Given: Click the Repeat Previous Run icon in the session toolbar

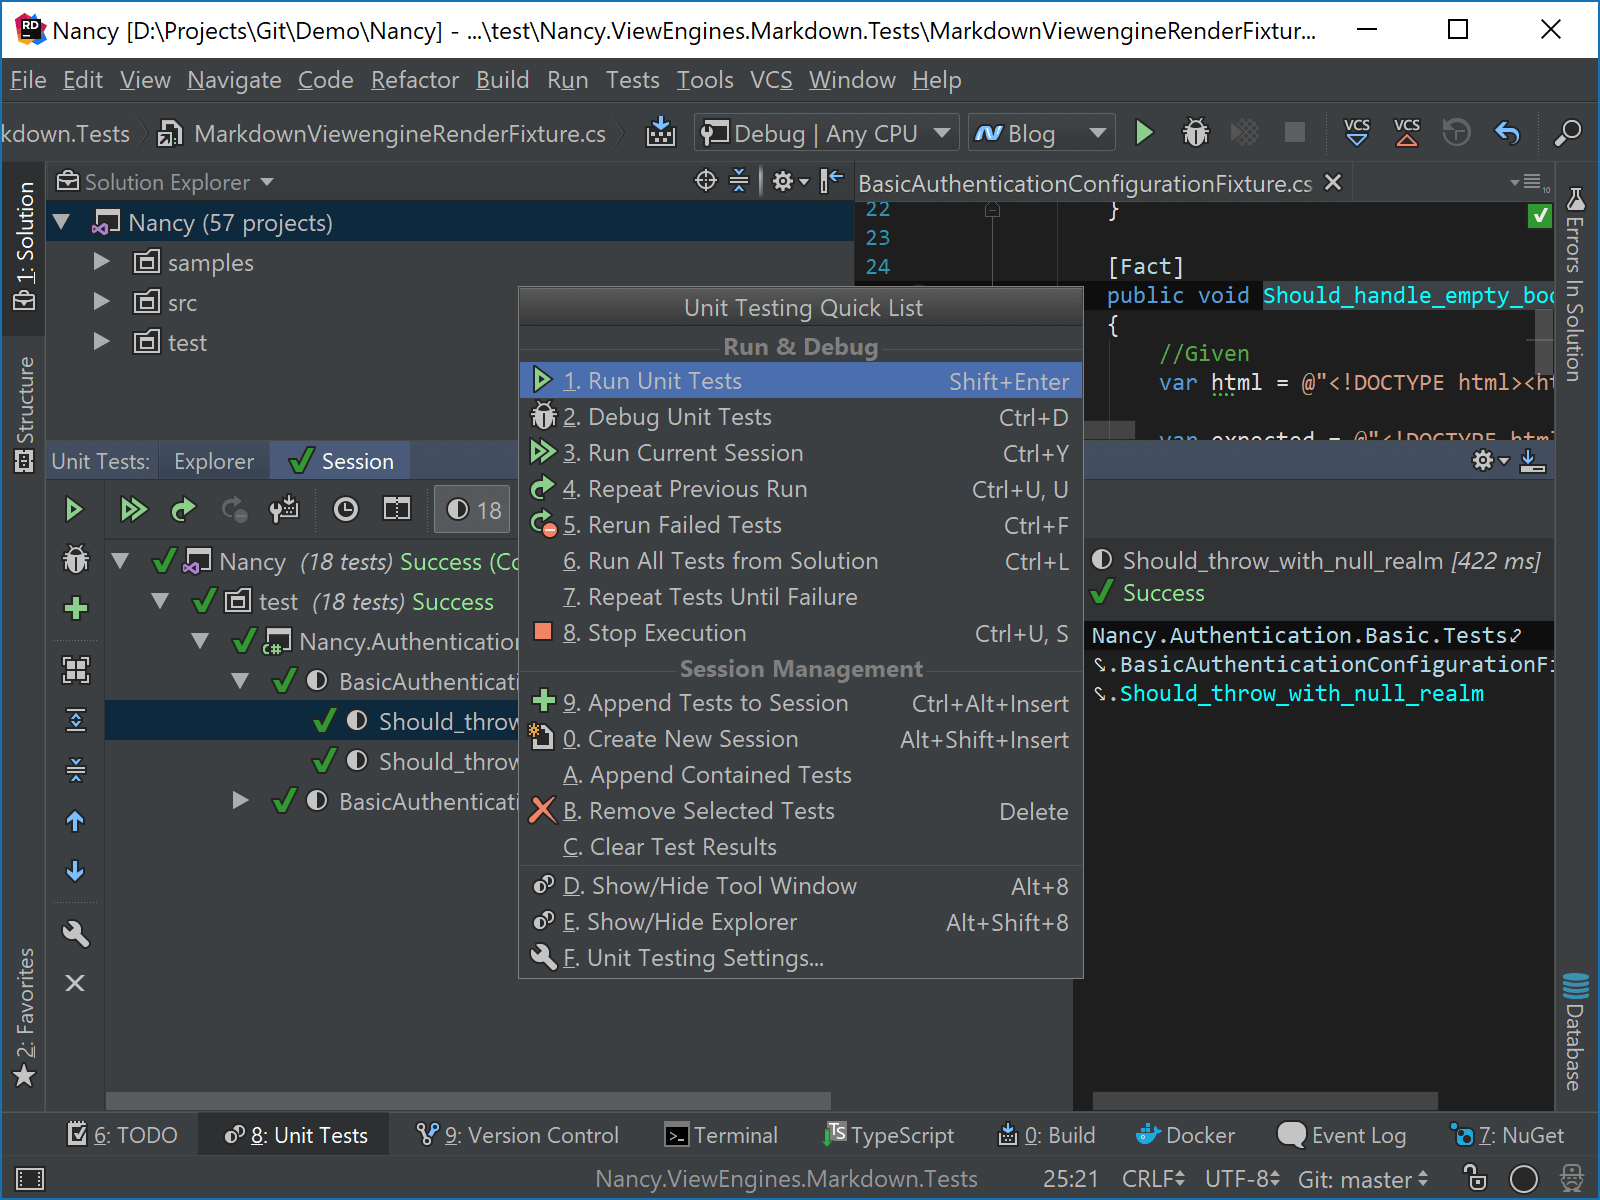Looking at the screenshot, I should [x=183, y=510].
